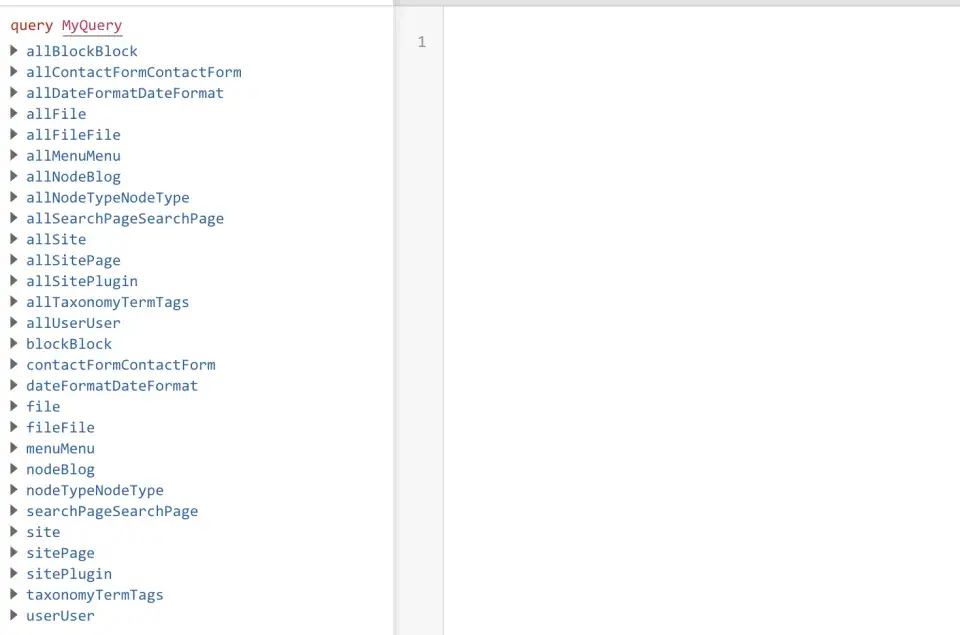Expand the allNodeTypeNodeType arrow
Image resolution: width=960 pixels, height=635 pixels.
pyautogui.click(x=13, y=197)
